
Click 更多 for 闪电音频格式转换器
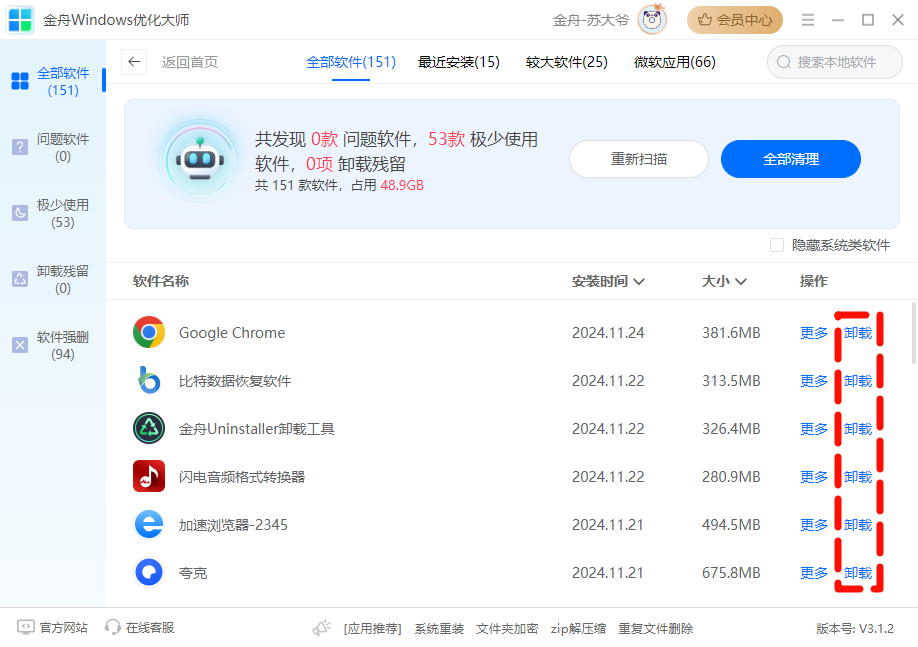pos(814,477)
